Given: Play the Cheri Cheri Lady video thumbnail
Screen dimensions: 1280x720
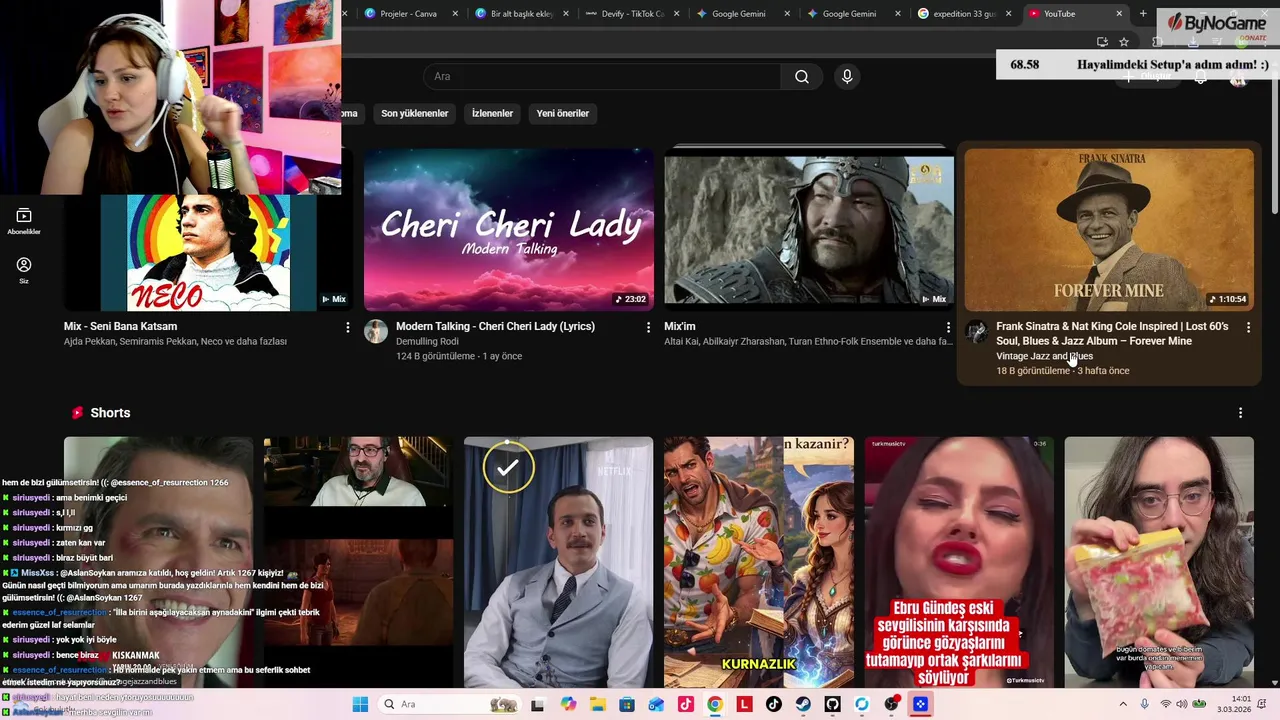Looking at the screenshot, I should click(509, 230).
